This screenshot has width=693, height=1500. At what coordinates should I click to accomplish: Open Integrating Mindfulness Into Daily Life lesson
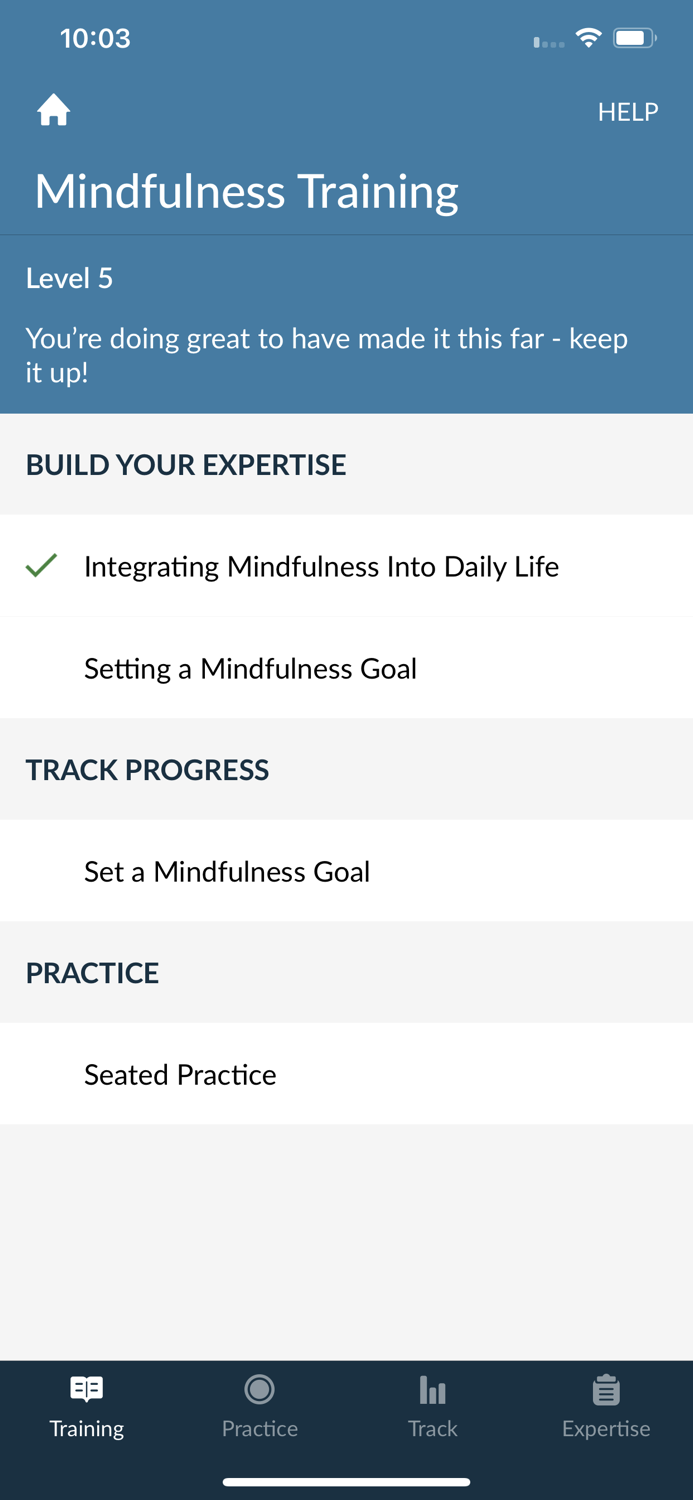click(322, 566)
